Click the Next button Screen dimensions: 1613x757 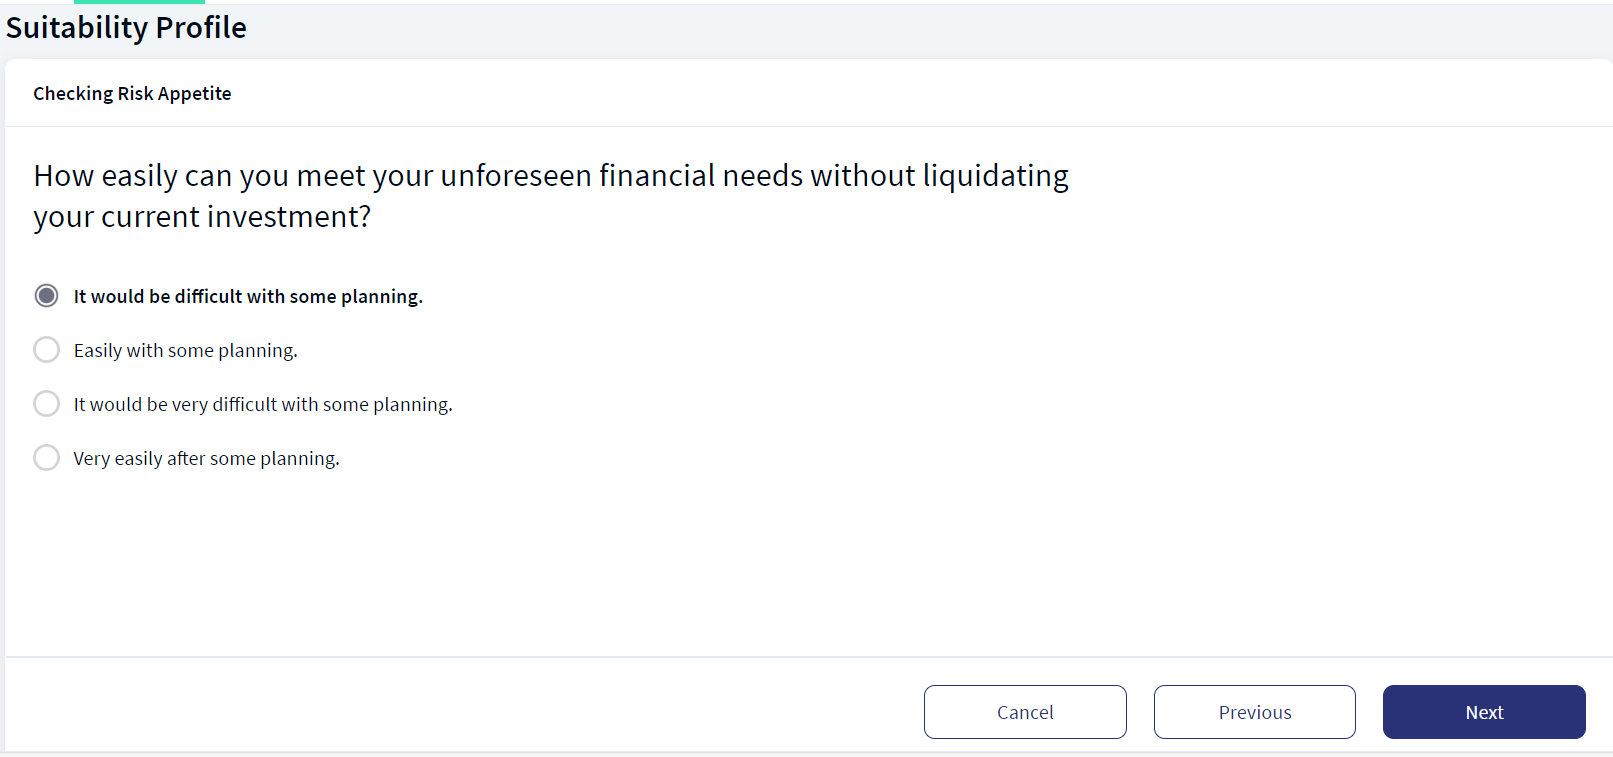pyautogui.click(x=1484, y=712)
